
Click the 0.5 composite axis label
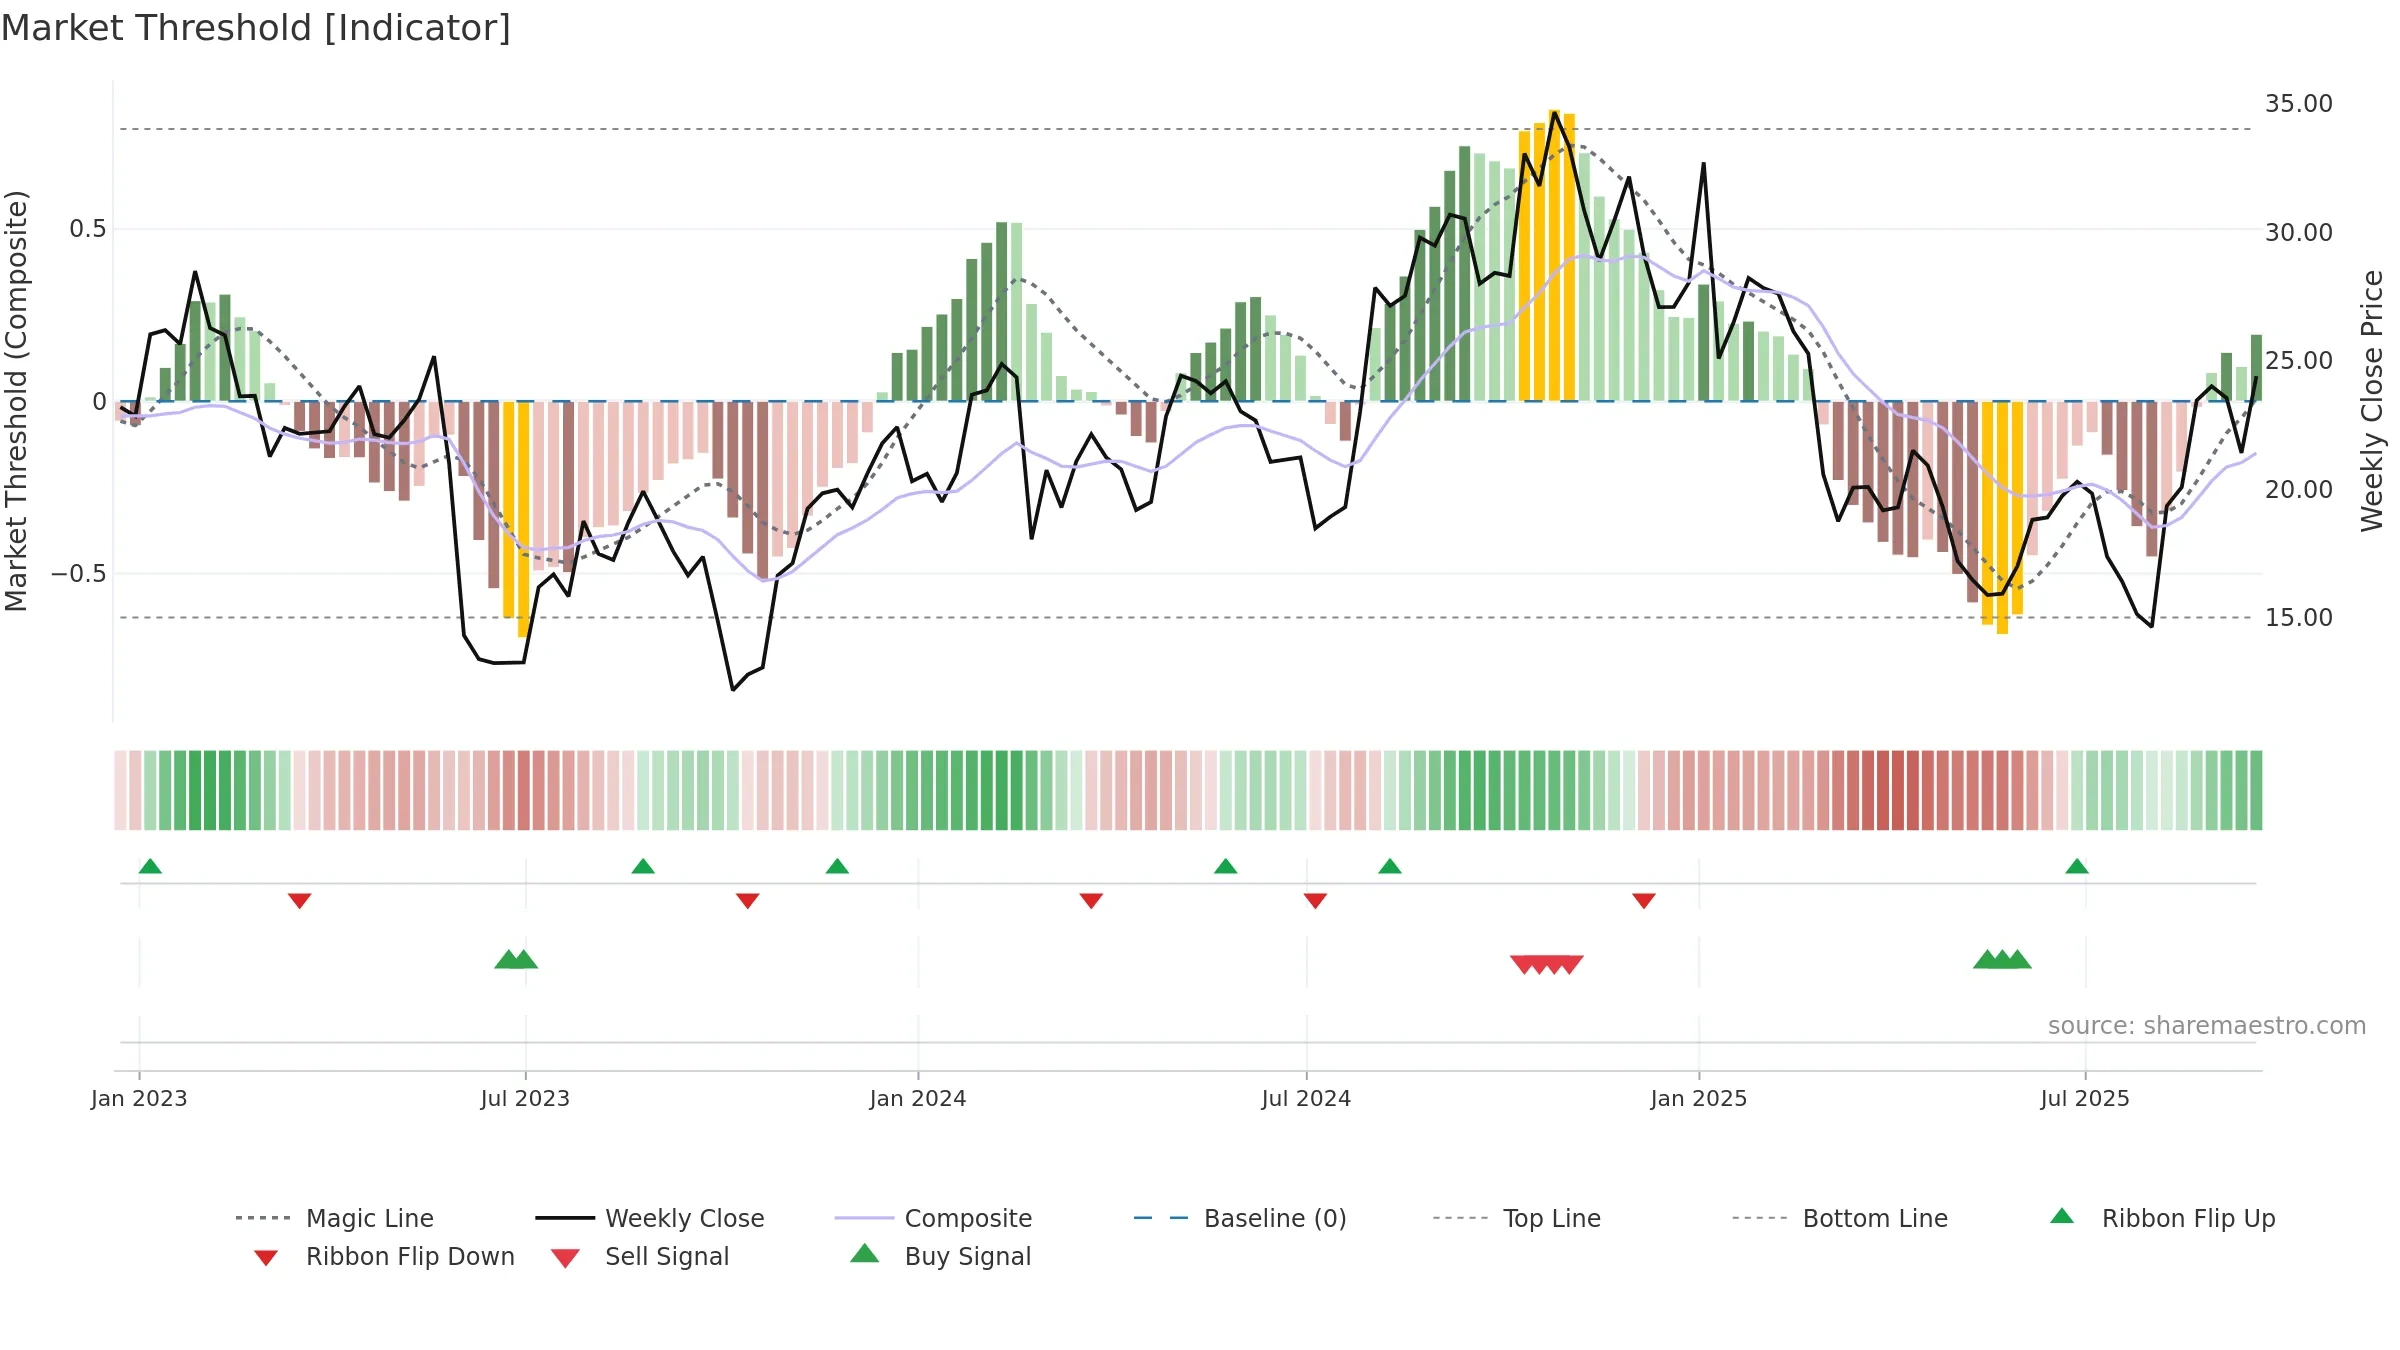(x=88, y=229)
